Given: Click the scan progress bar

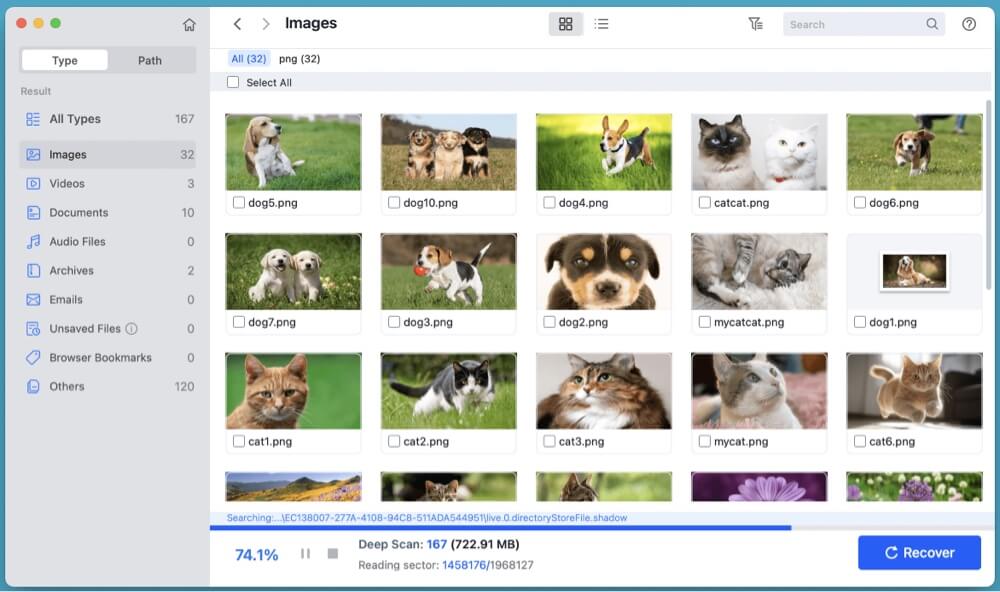Looking at the screenshot, I should click(x=500, y=527).
